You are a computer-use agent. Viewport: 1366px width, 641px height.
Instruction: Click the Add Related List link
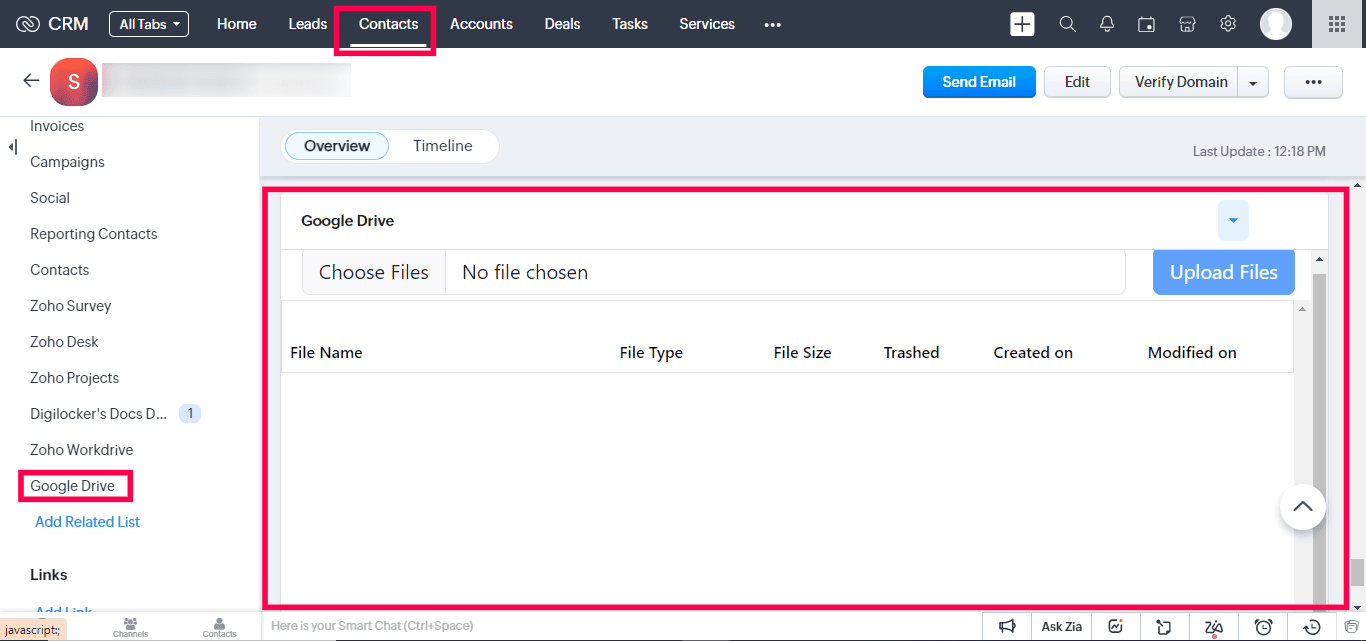[87, 522]
